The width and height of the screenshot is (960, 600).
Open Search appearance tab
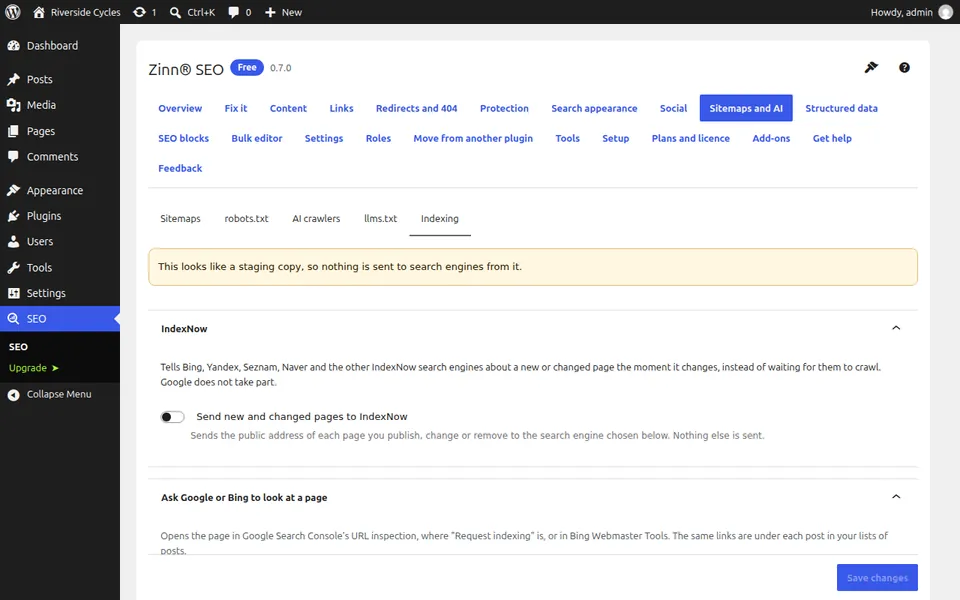[594, 108]
